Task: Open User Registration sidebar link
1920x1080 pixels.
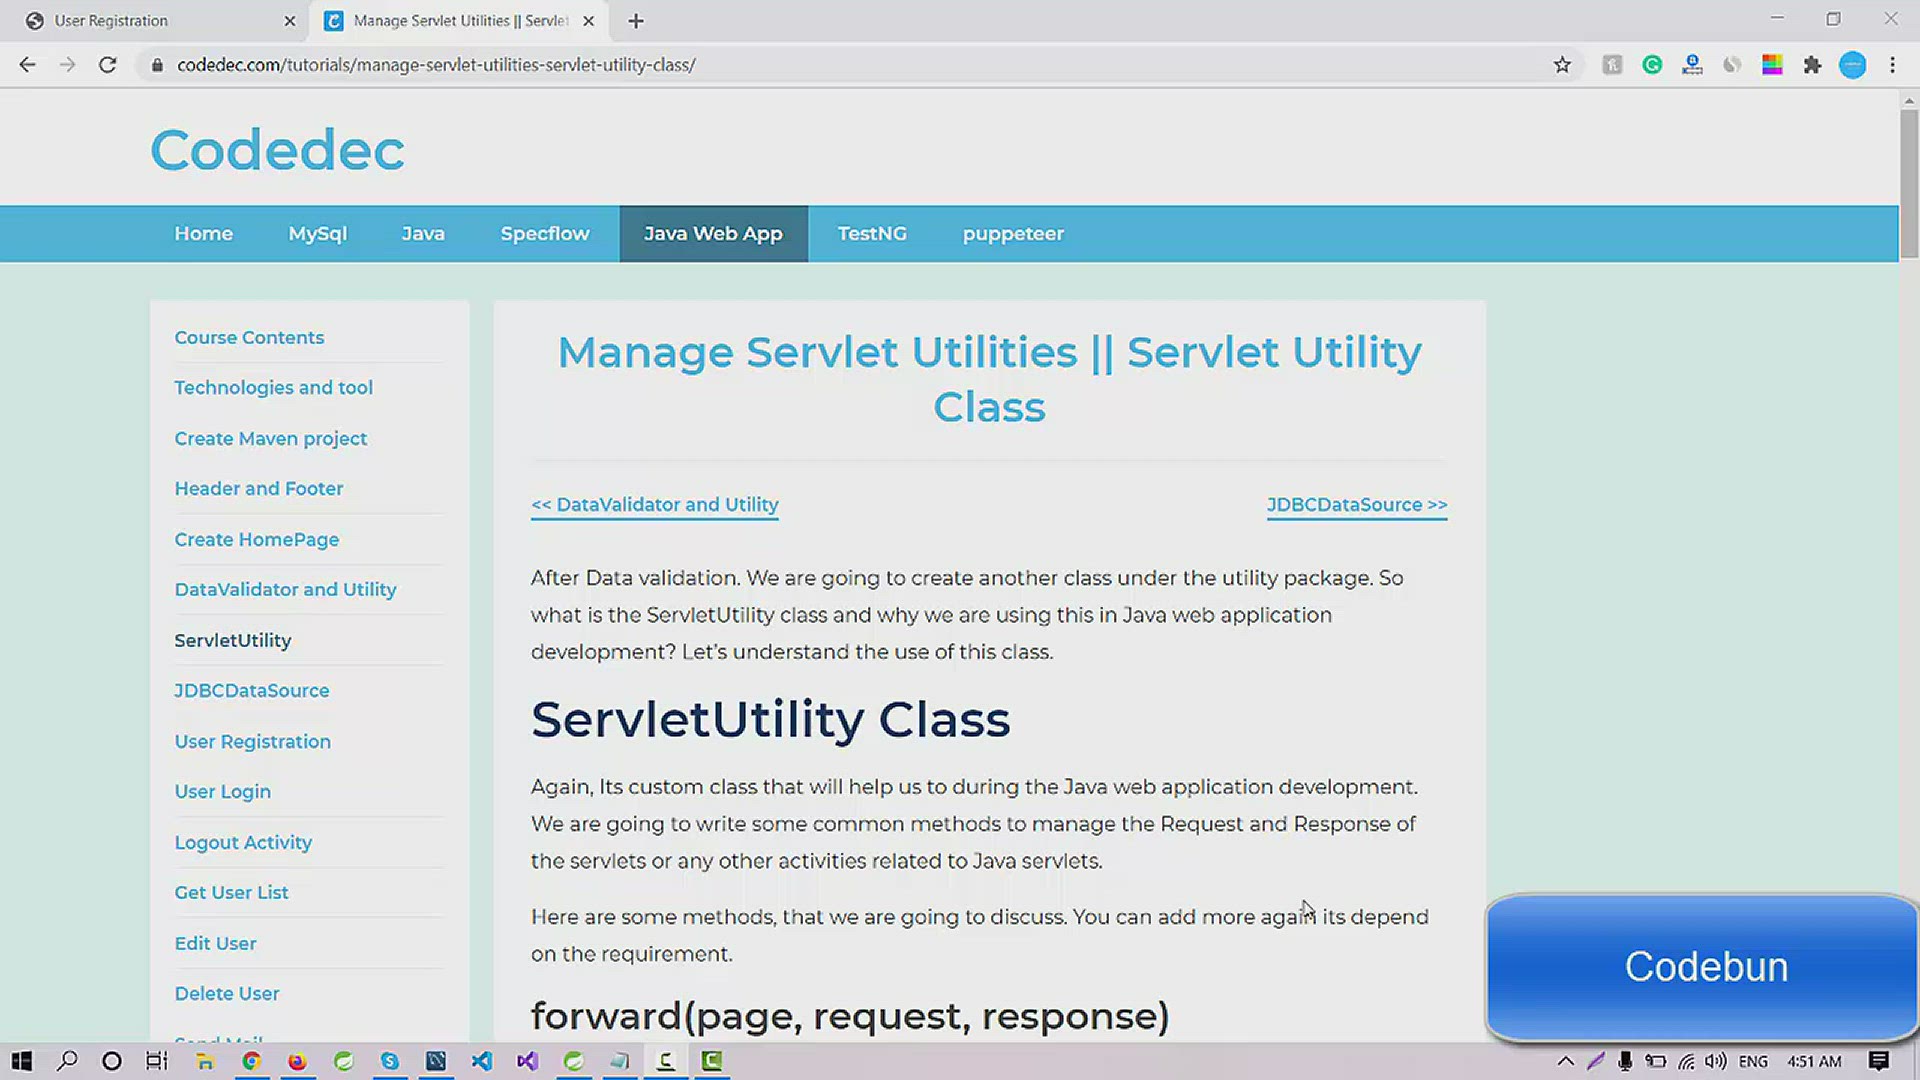Action: (252, 742)
